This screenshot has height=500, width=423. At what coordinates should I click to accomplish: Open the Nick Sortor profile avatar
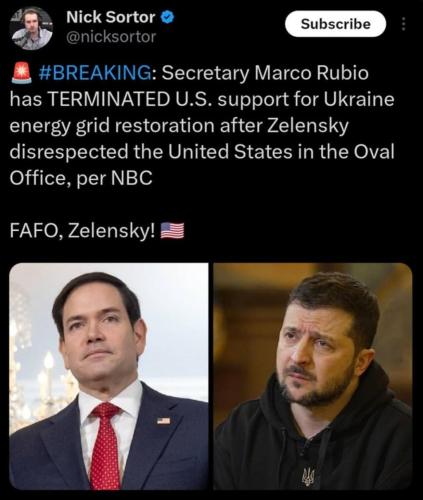31,29
